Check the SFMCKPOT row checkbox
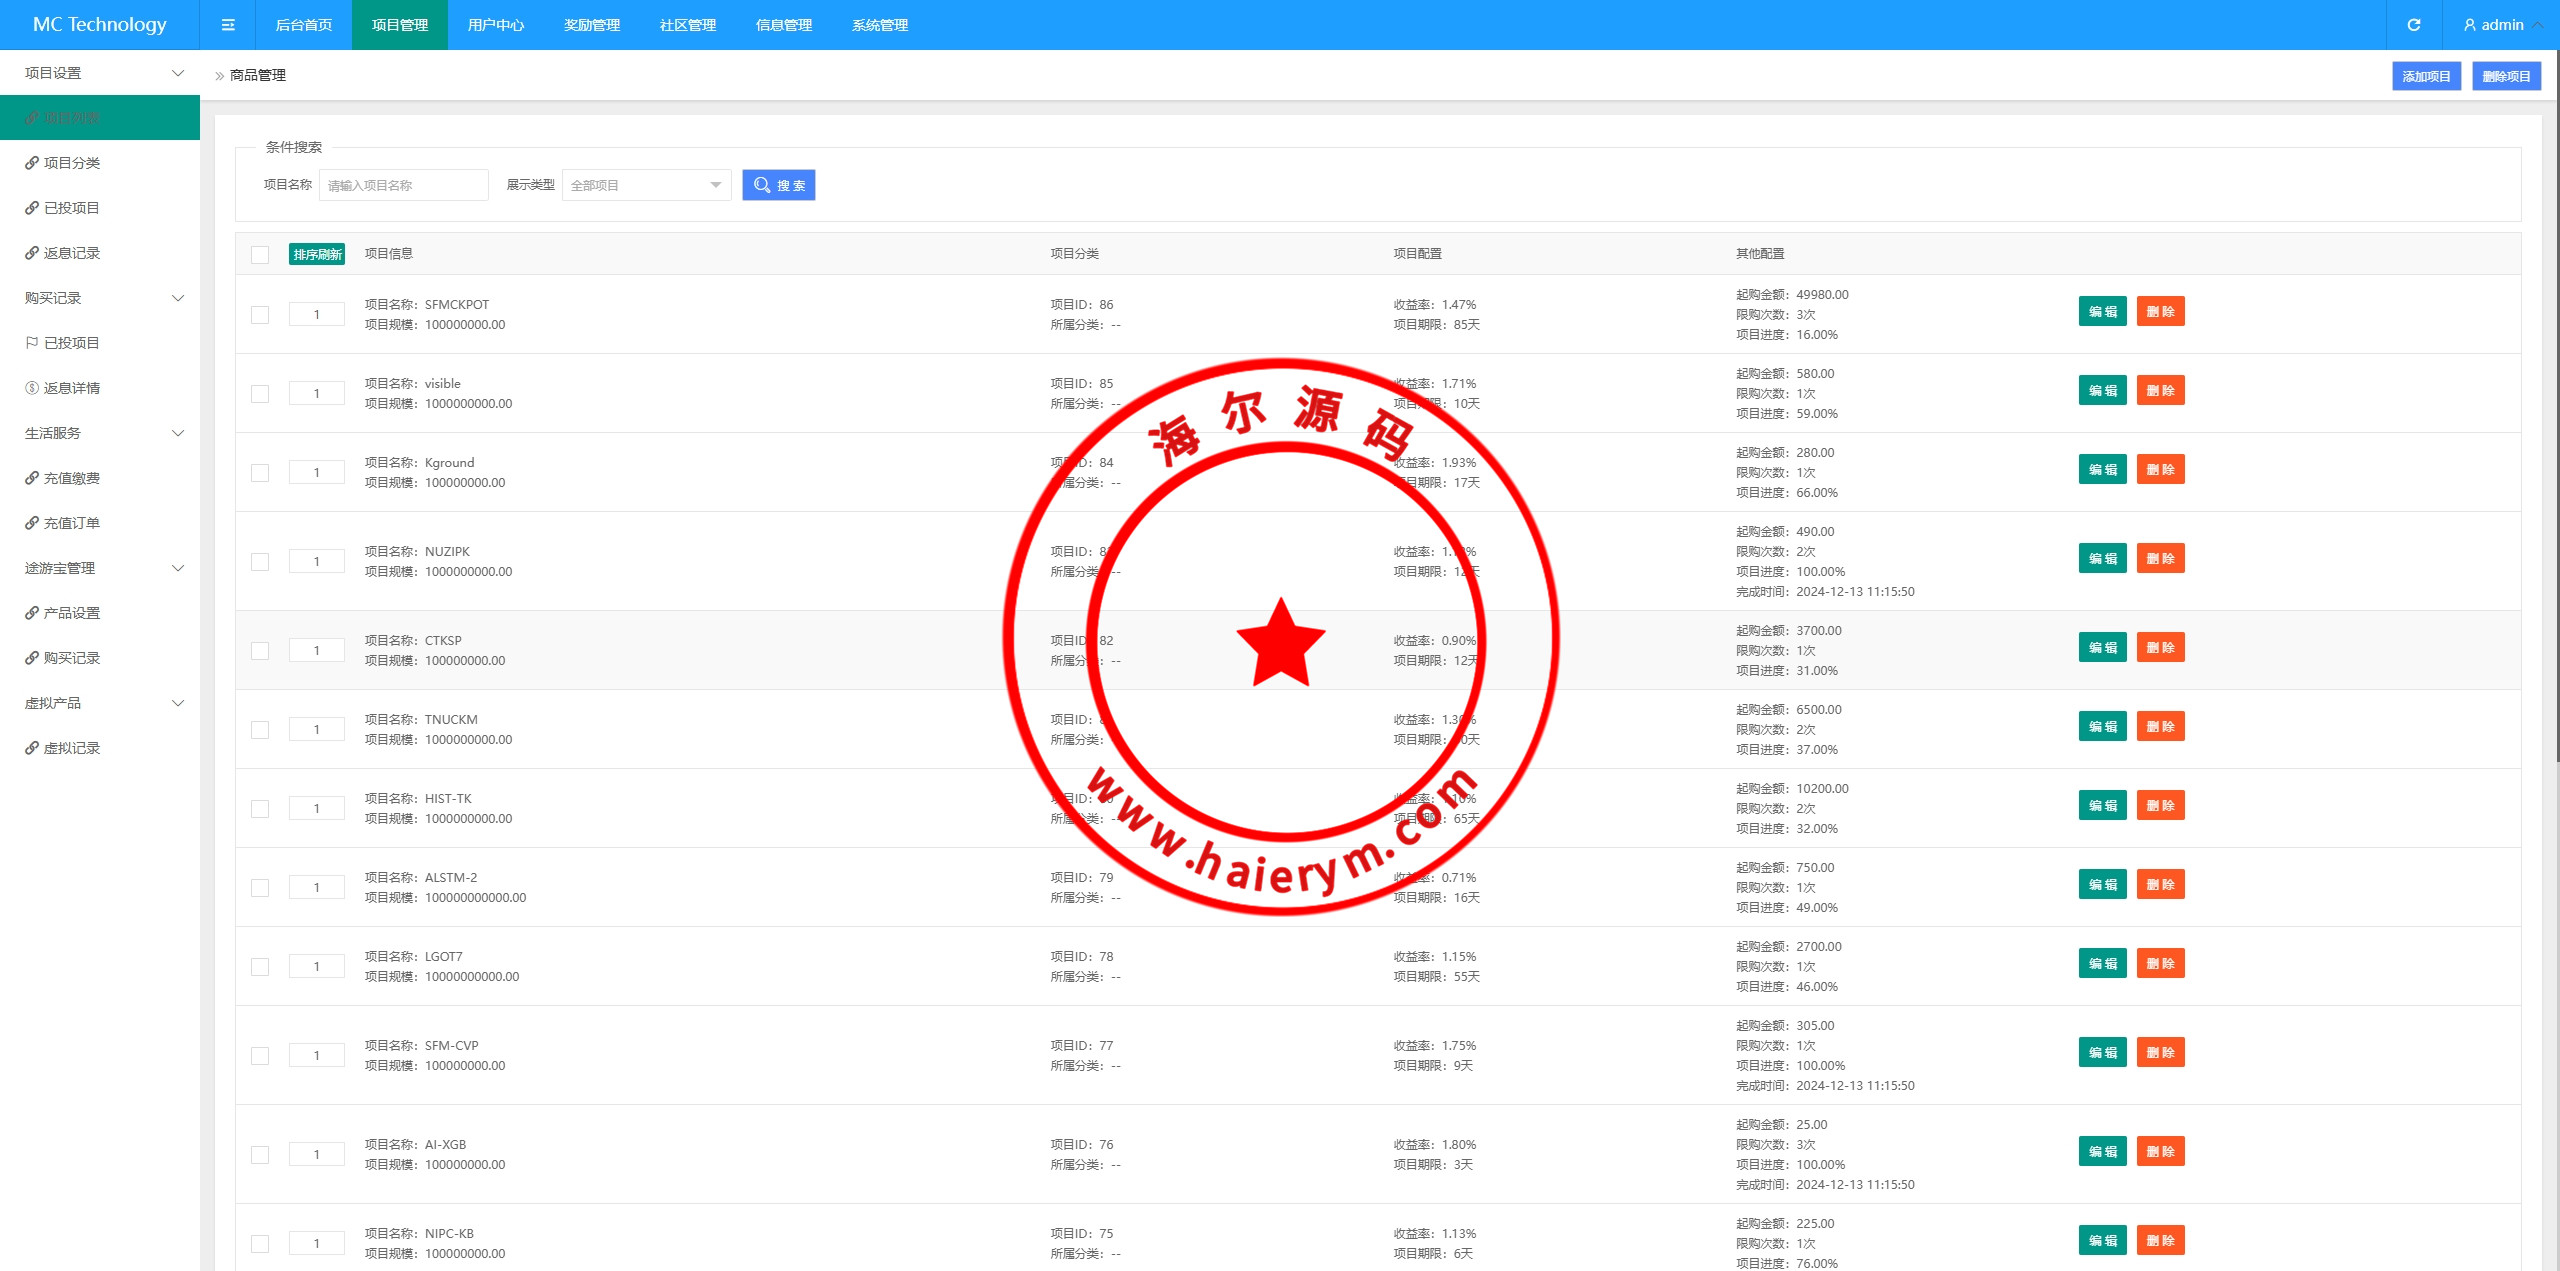 pos(260,314)
